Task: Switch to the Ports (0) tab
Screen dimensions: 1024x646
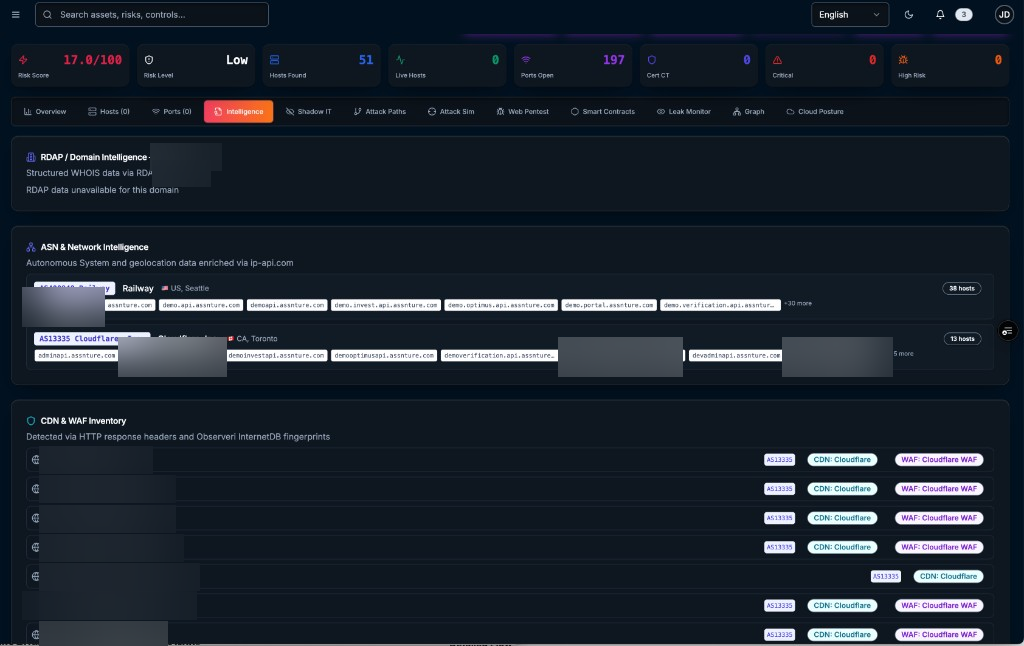Action: click(x=172, y=112)
